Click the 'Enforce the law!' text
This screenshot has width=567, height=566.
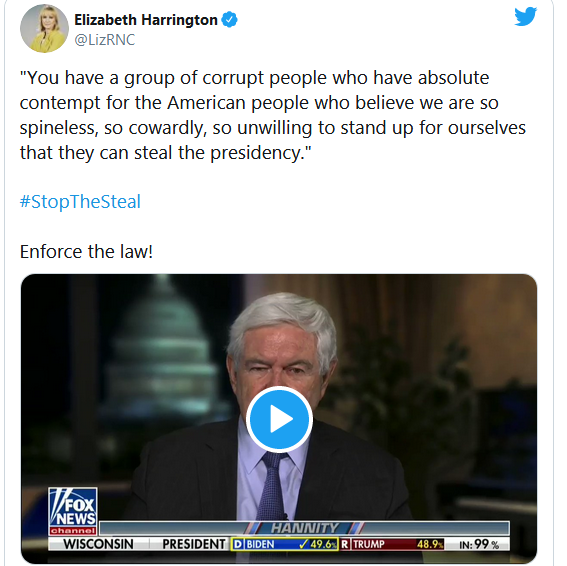coord(86,251)
